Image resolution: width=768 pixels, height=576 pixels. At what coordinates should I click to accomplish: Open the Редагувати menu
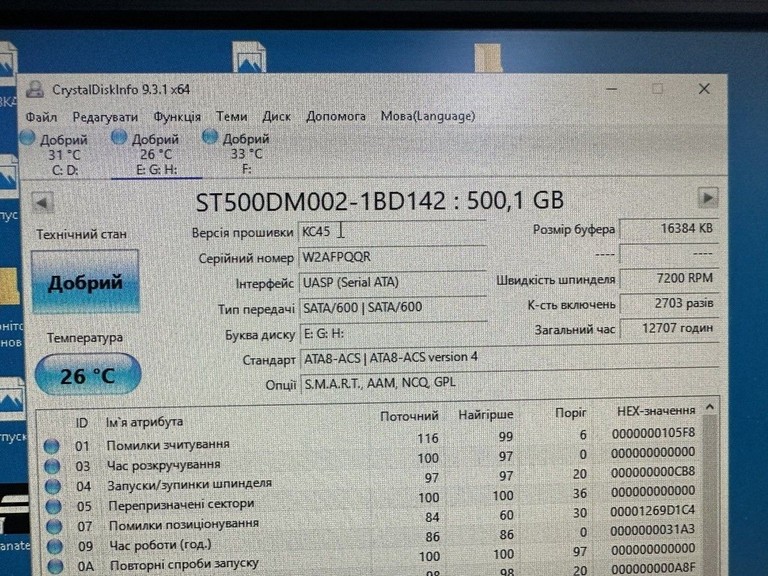coord(105,117)
